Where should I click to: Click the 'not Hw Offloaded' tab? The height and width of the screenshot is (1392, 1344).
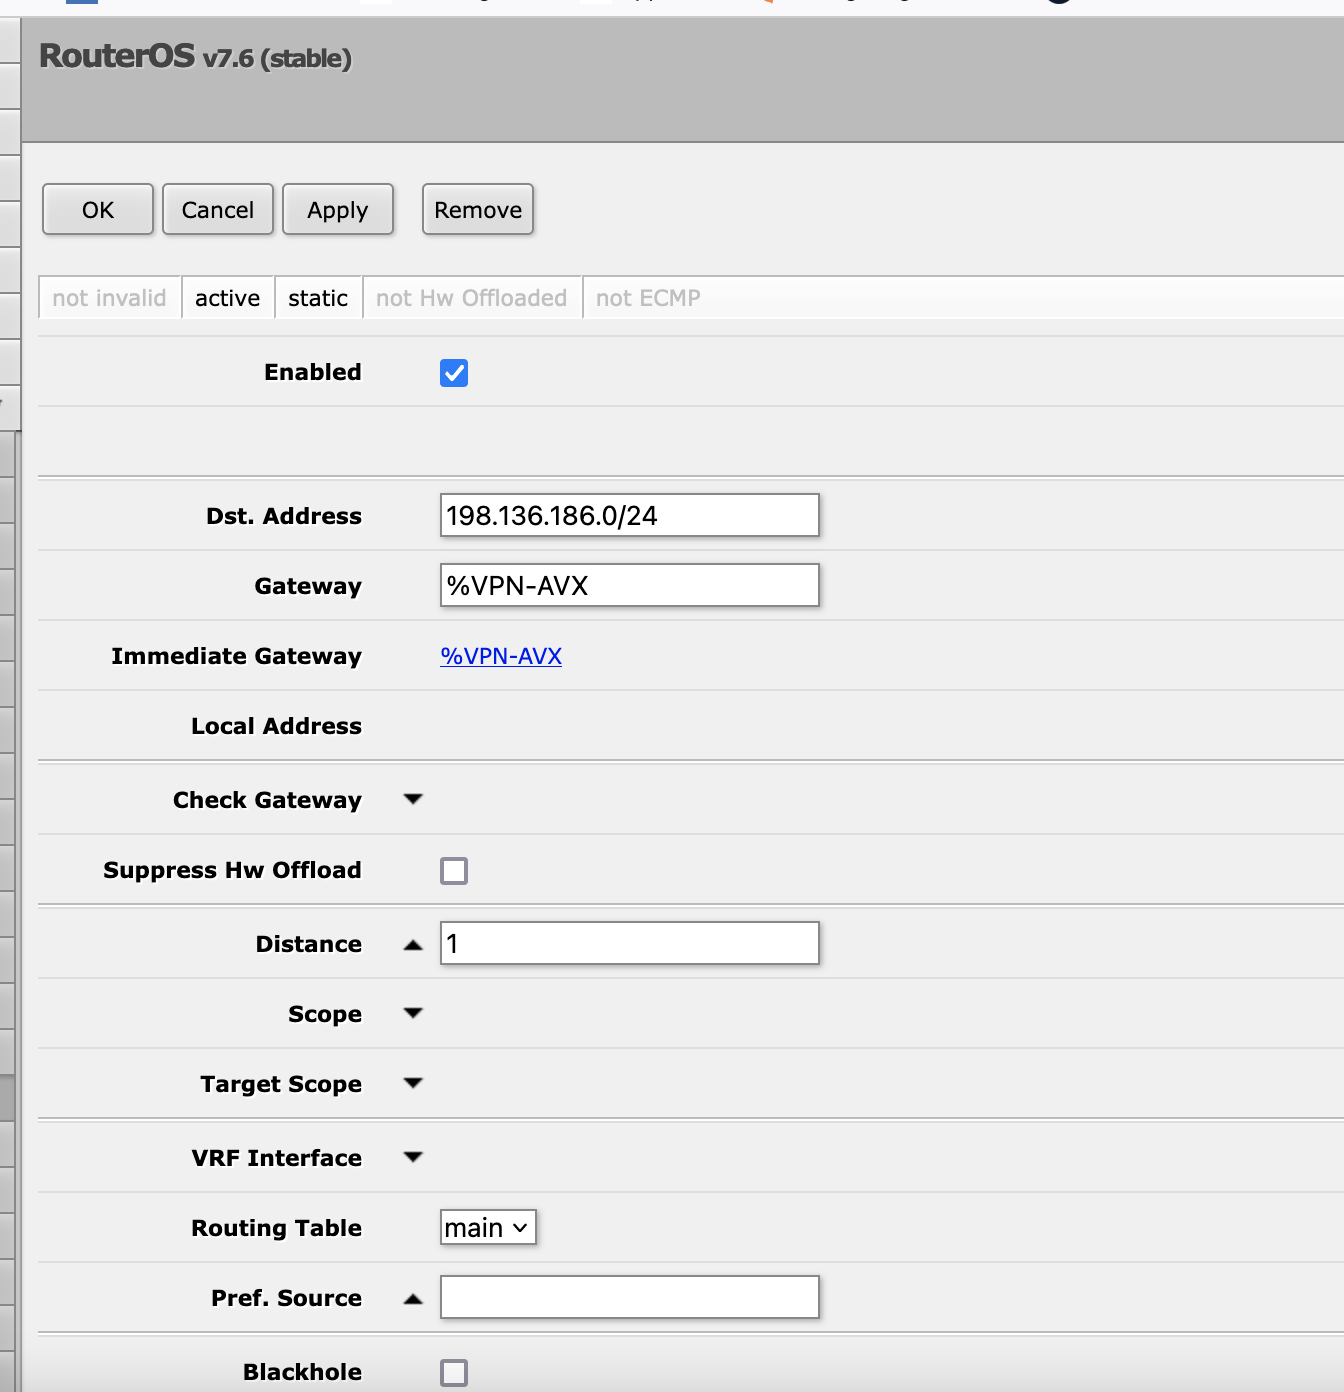click(472, 297)
